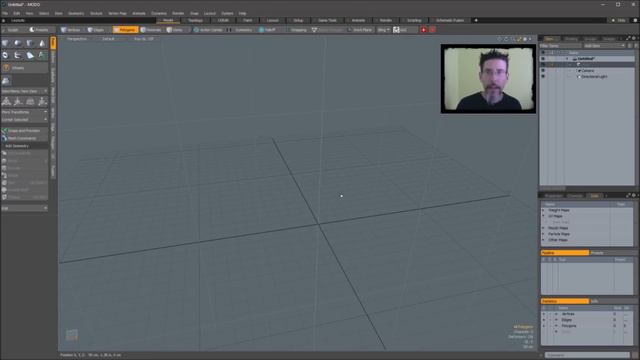Screen dimensions: 640x360
Task: Click the Others button
Action: coord(24,68)
